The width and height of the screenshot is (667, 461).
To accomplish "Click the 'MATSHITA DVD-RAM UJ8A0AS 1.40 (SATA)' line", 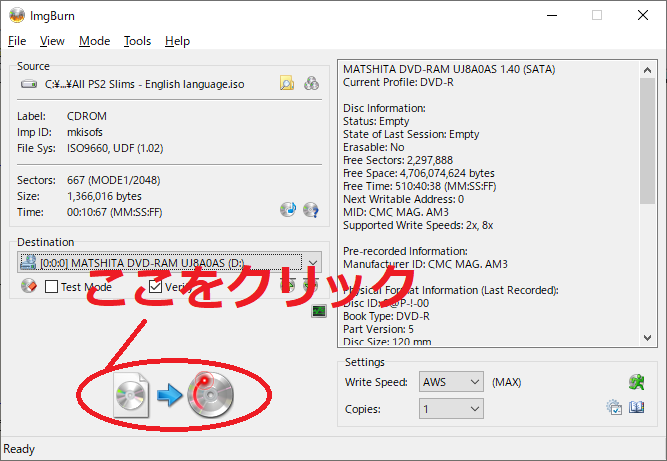I will (449, 69).
